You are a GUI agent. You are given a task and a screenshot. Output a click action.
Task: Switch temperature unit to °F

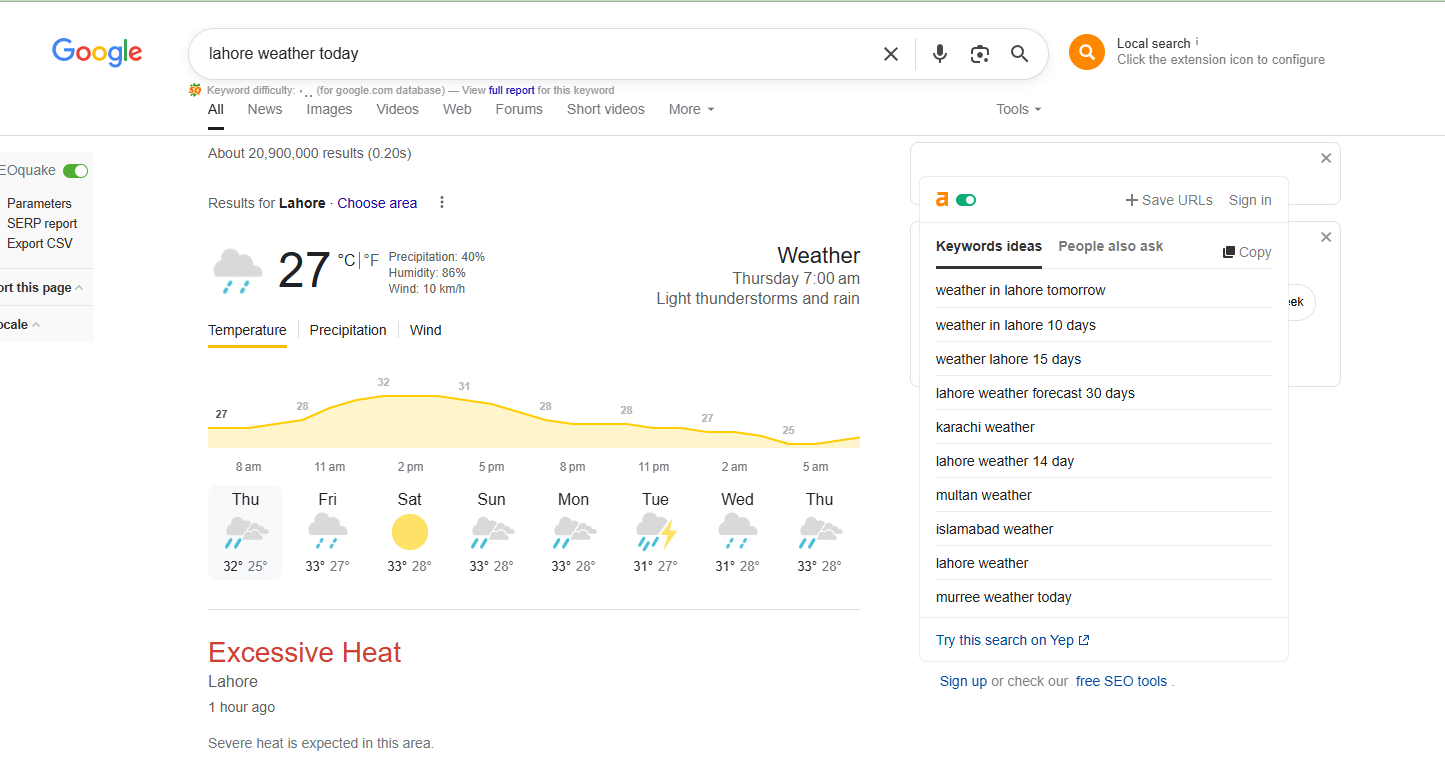[371, 260]
